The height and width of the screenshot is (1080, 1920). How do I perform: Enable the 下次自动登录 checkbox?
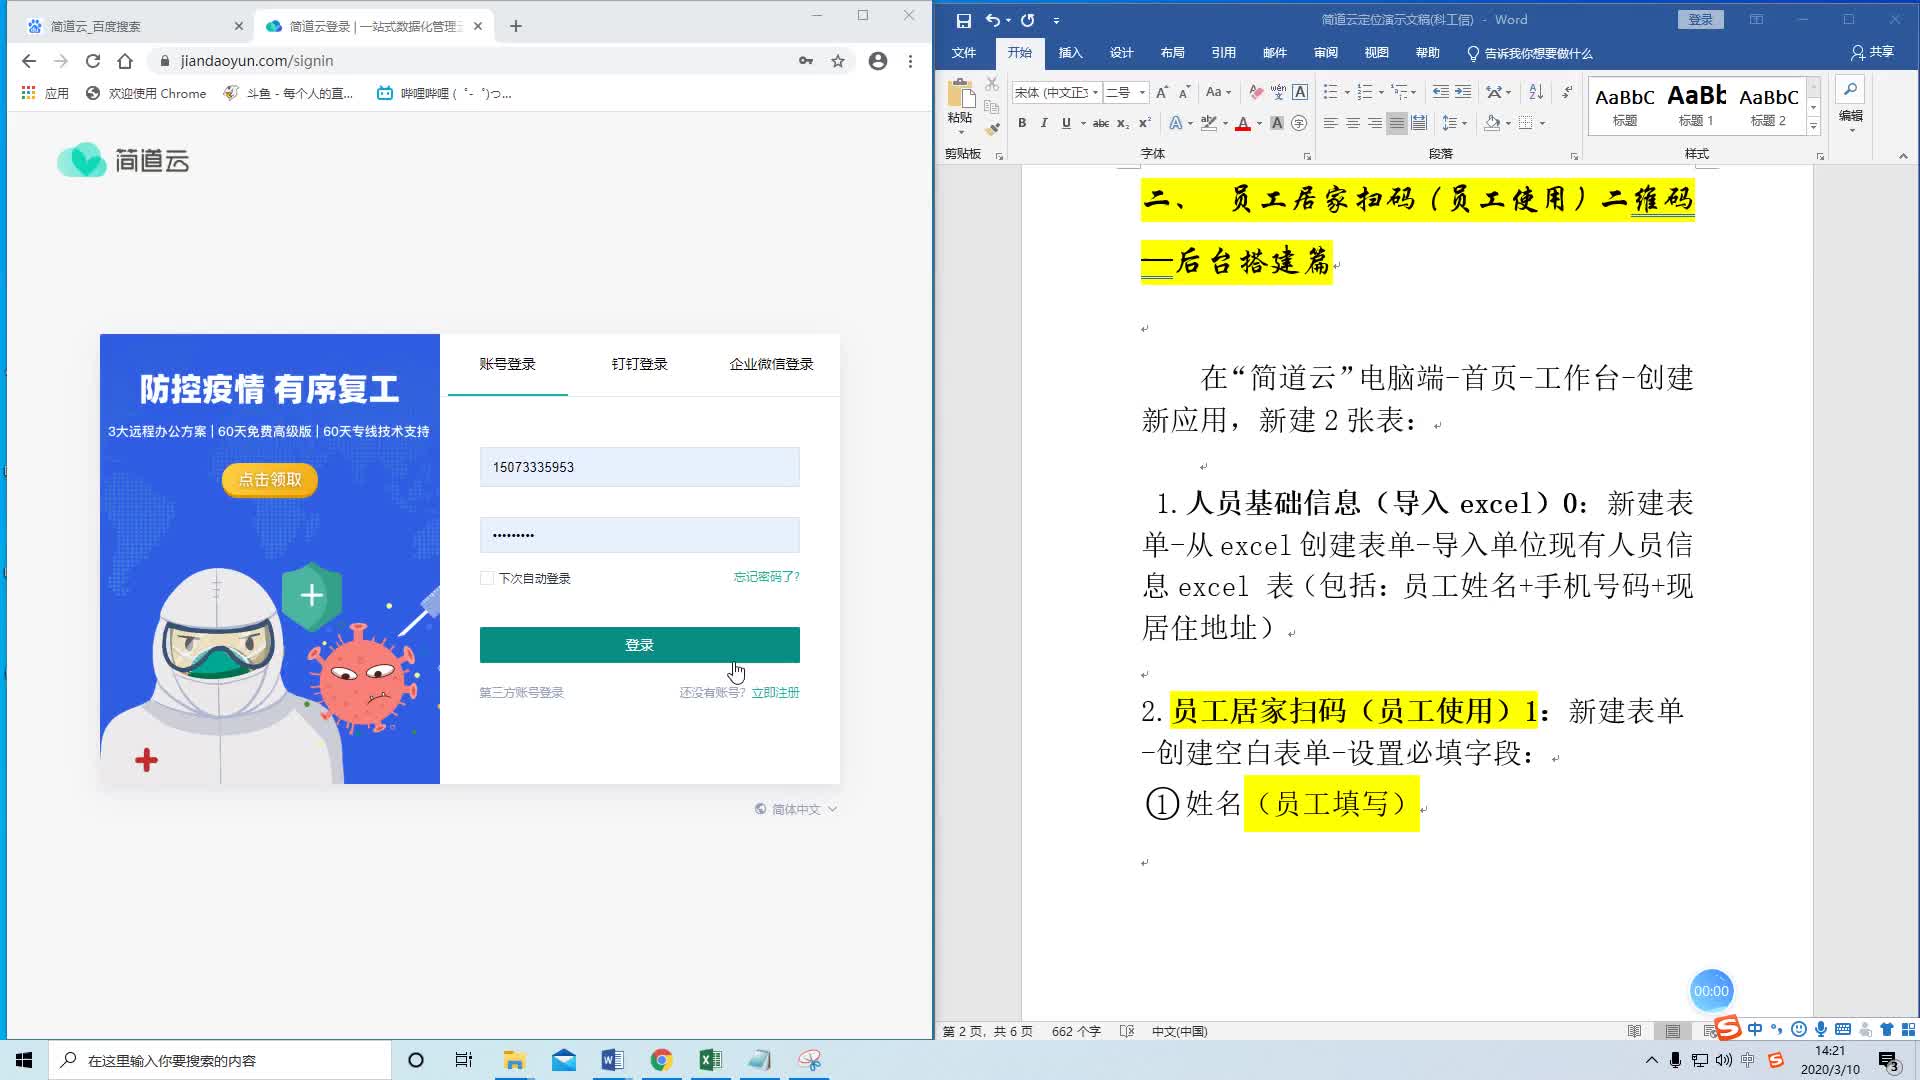(x=486, y=578)
